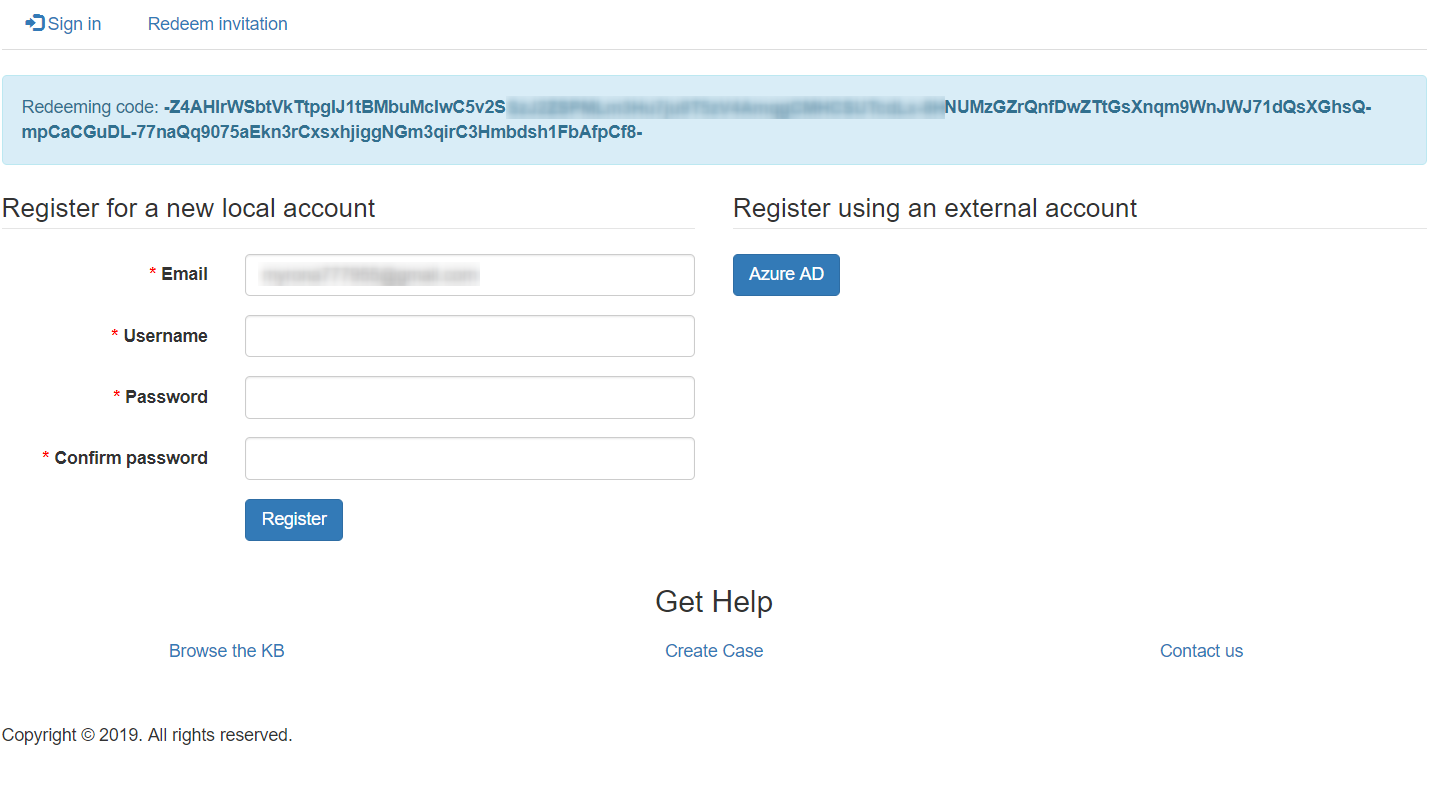This screenshot has height=788, width=1432.
Task: Click the Sign in arrow icon
Action: pyautogui.click(x=33, y=23)
